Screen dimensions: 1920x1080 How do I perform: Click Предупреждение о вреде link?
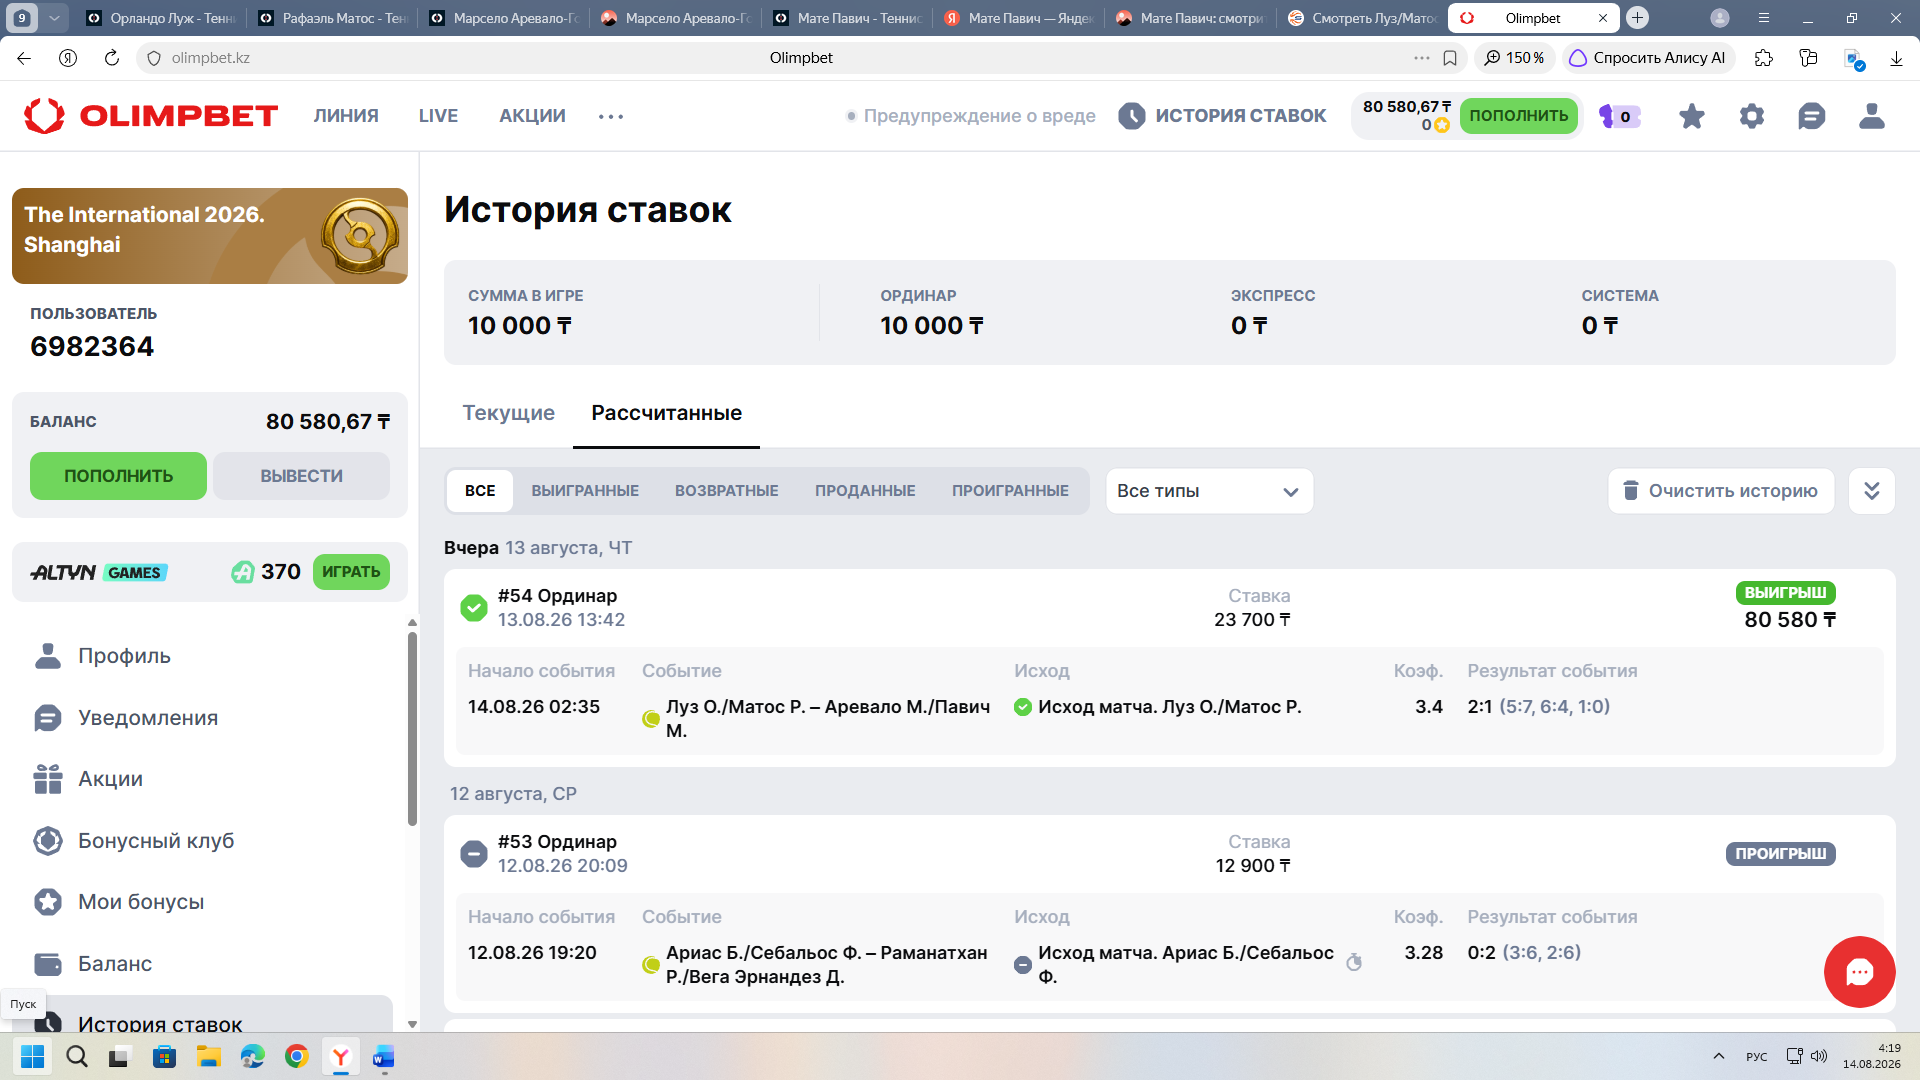(x=970, y=116)
